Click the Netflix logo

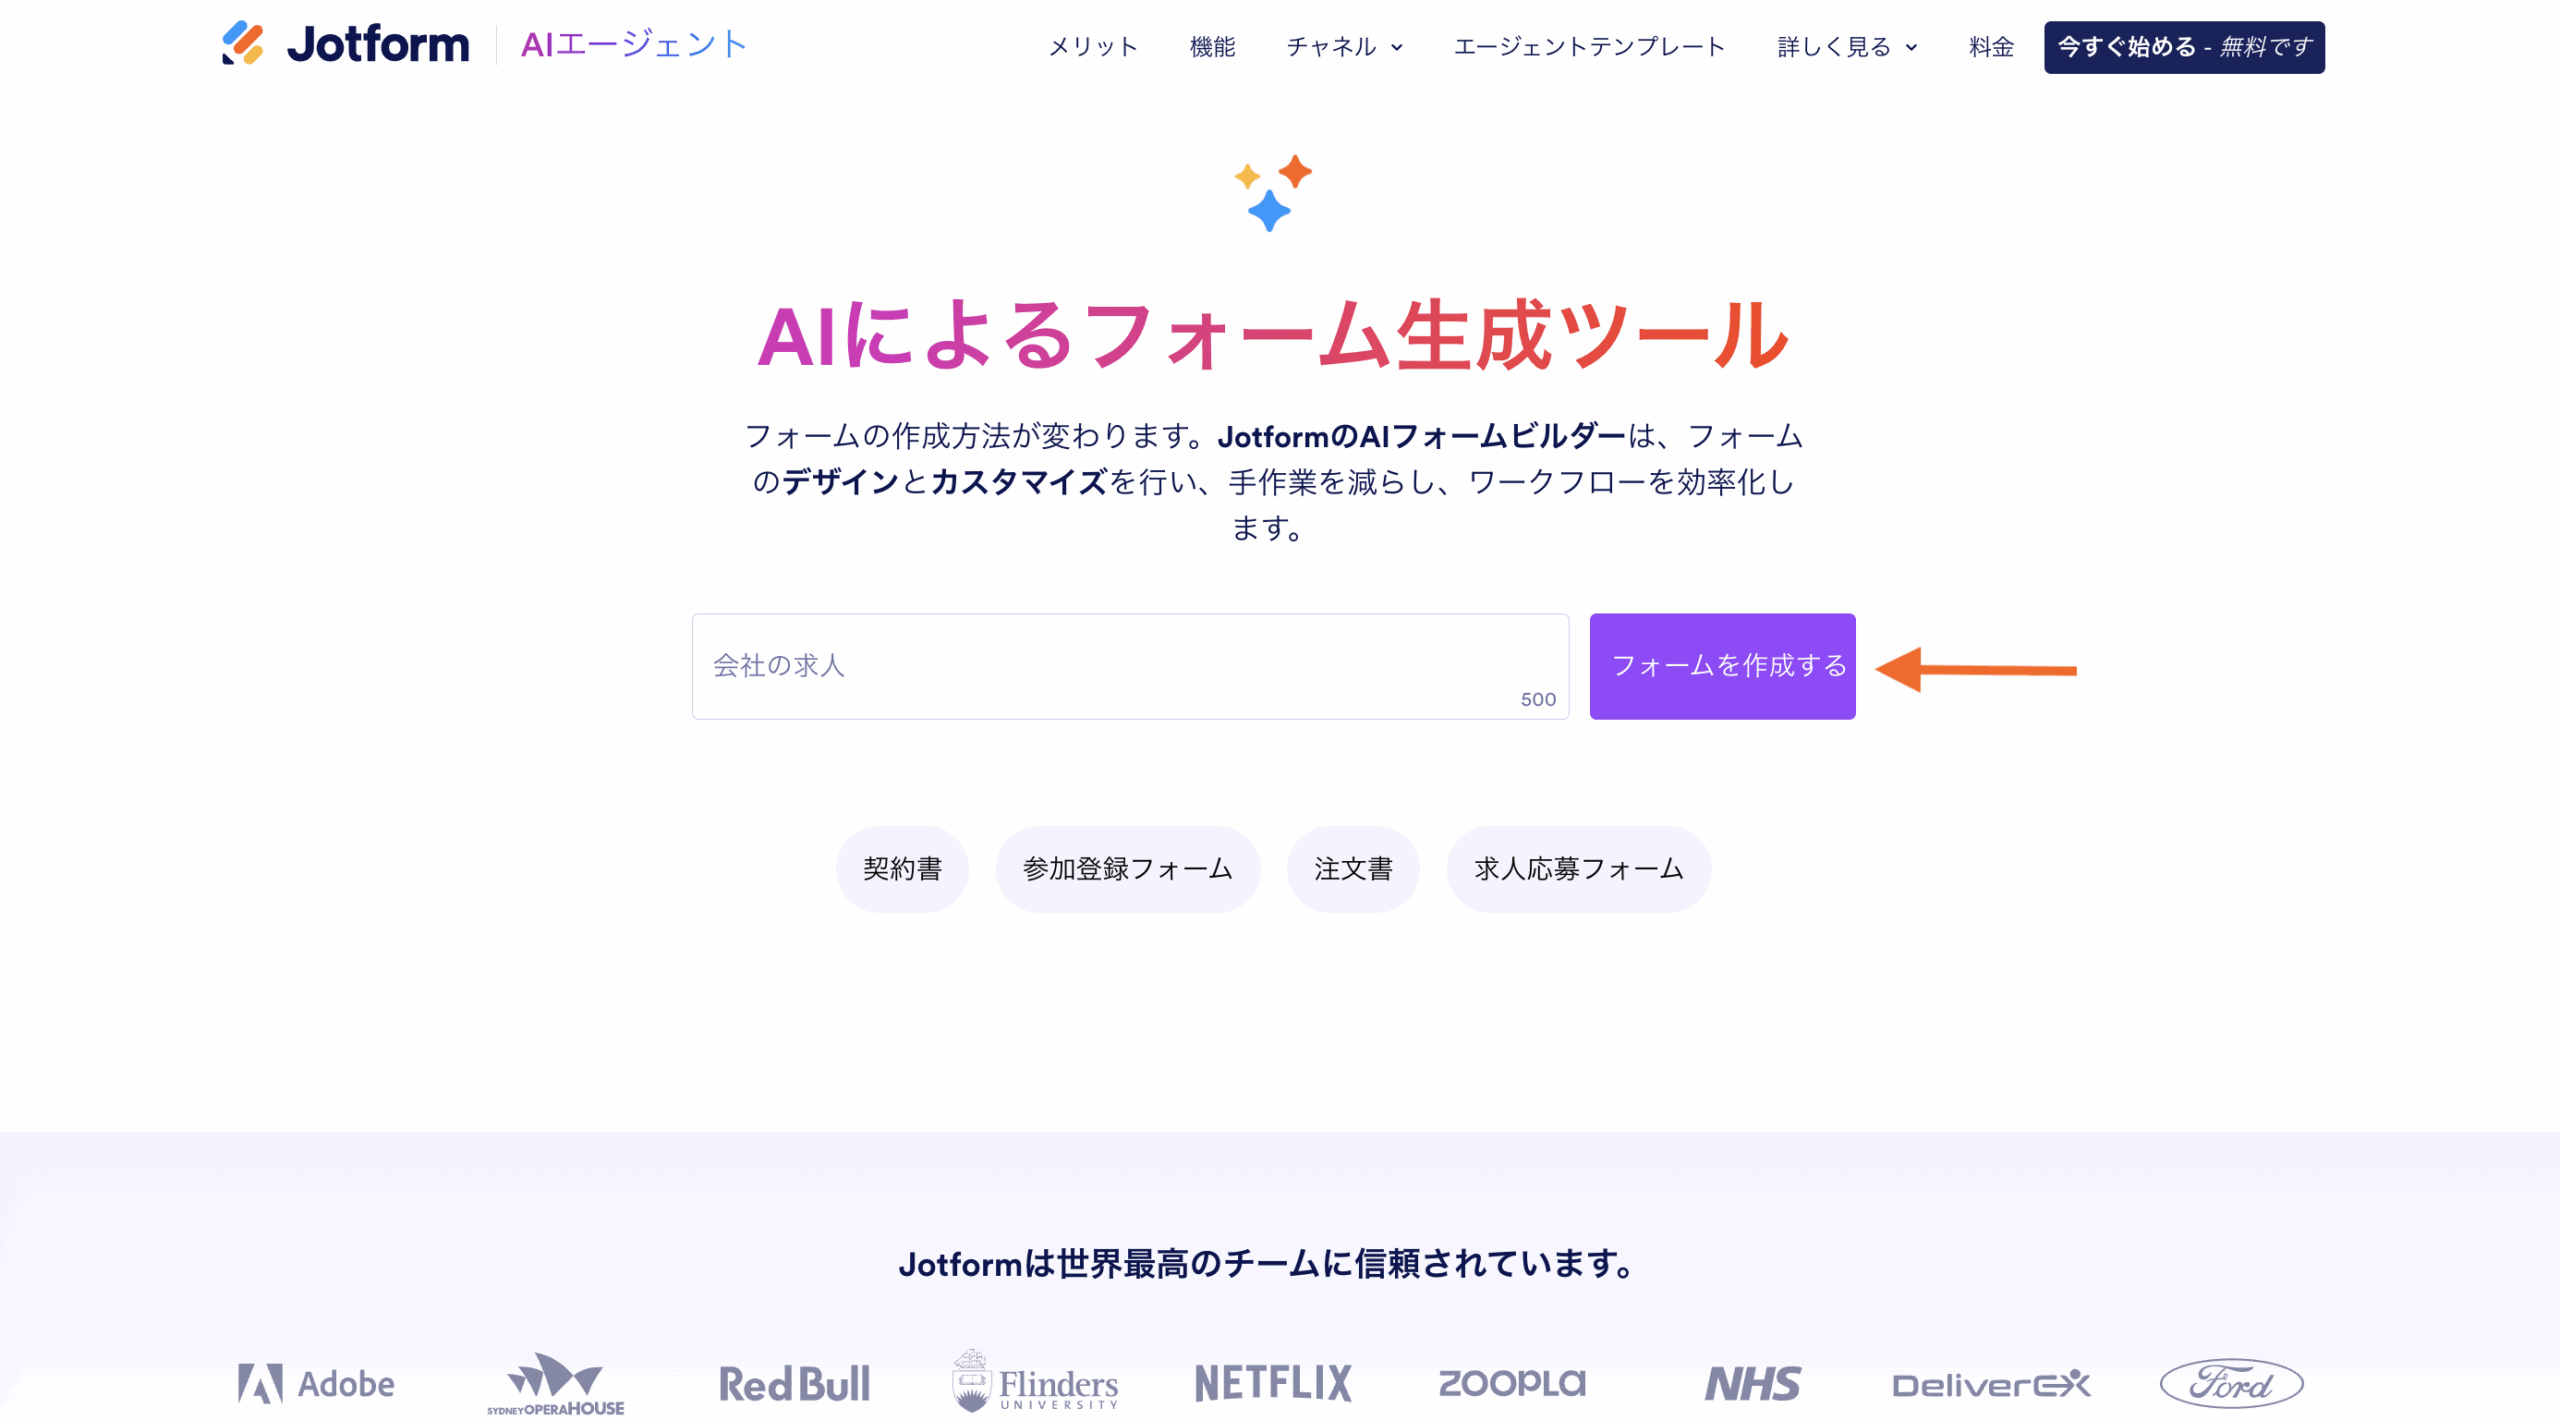tap(1273, 1384)
